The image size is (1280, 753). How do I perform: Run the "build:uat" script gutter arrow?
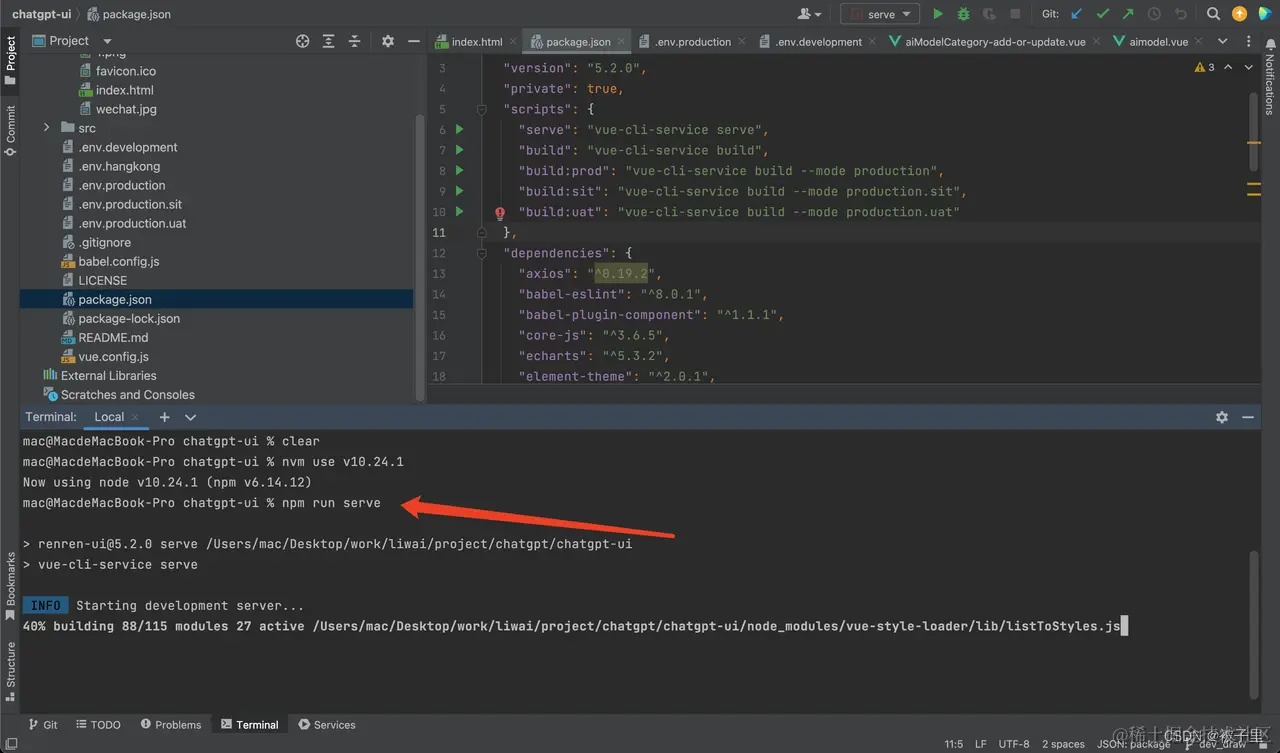(460, 211)
